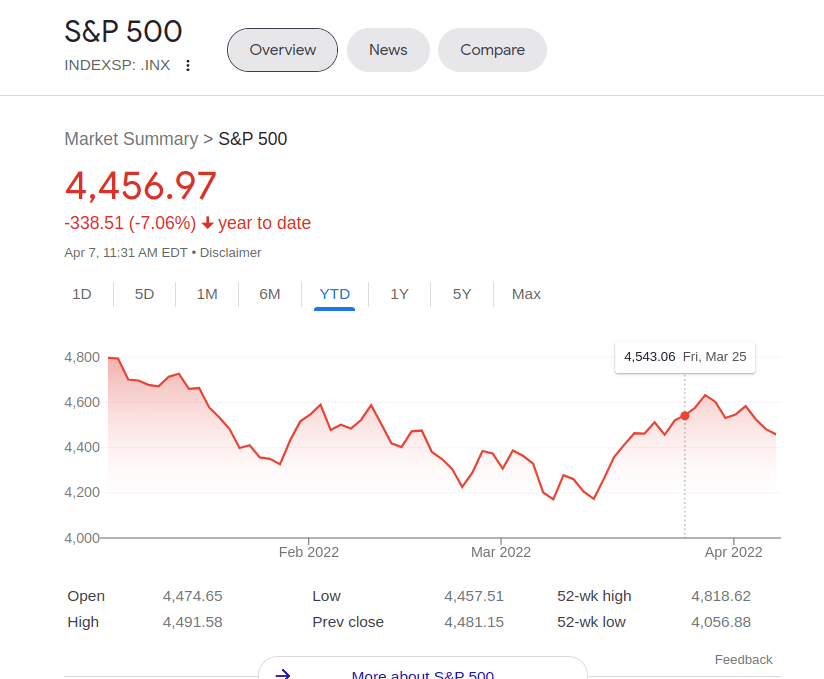Open the Compare tab
The image size is (824, 679).
[492, 50]
